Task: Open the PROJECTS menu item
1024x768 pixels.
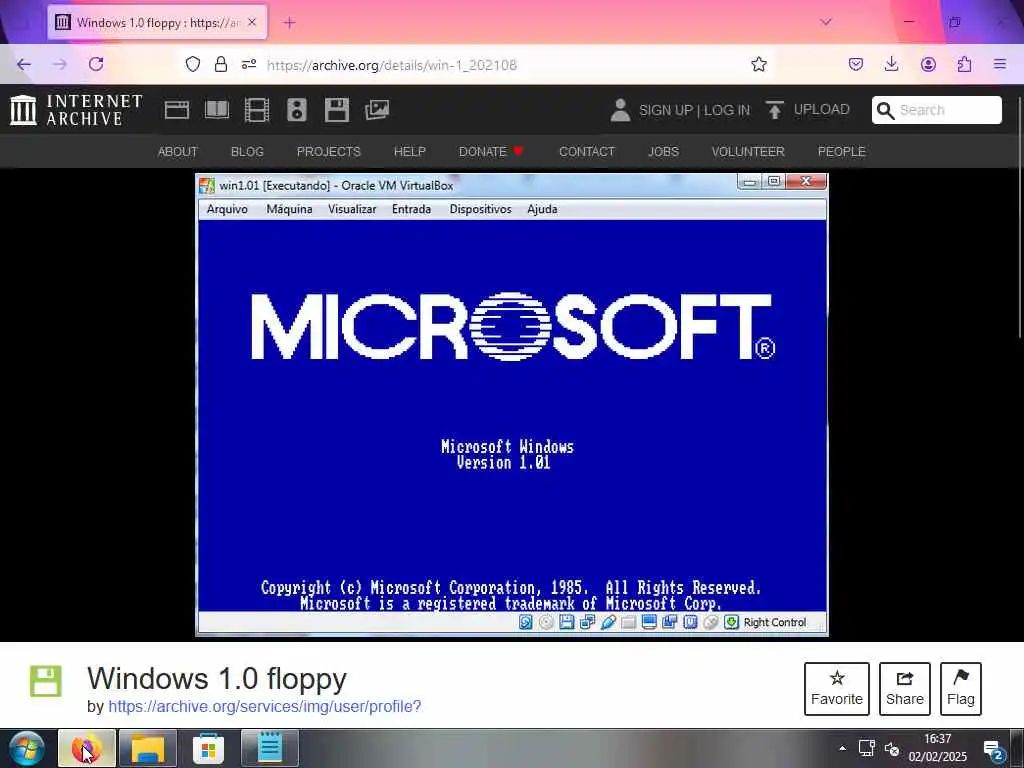Action: point(328,152)
